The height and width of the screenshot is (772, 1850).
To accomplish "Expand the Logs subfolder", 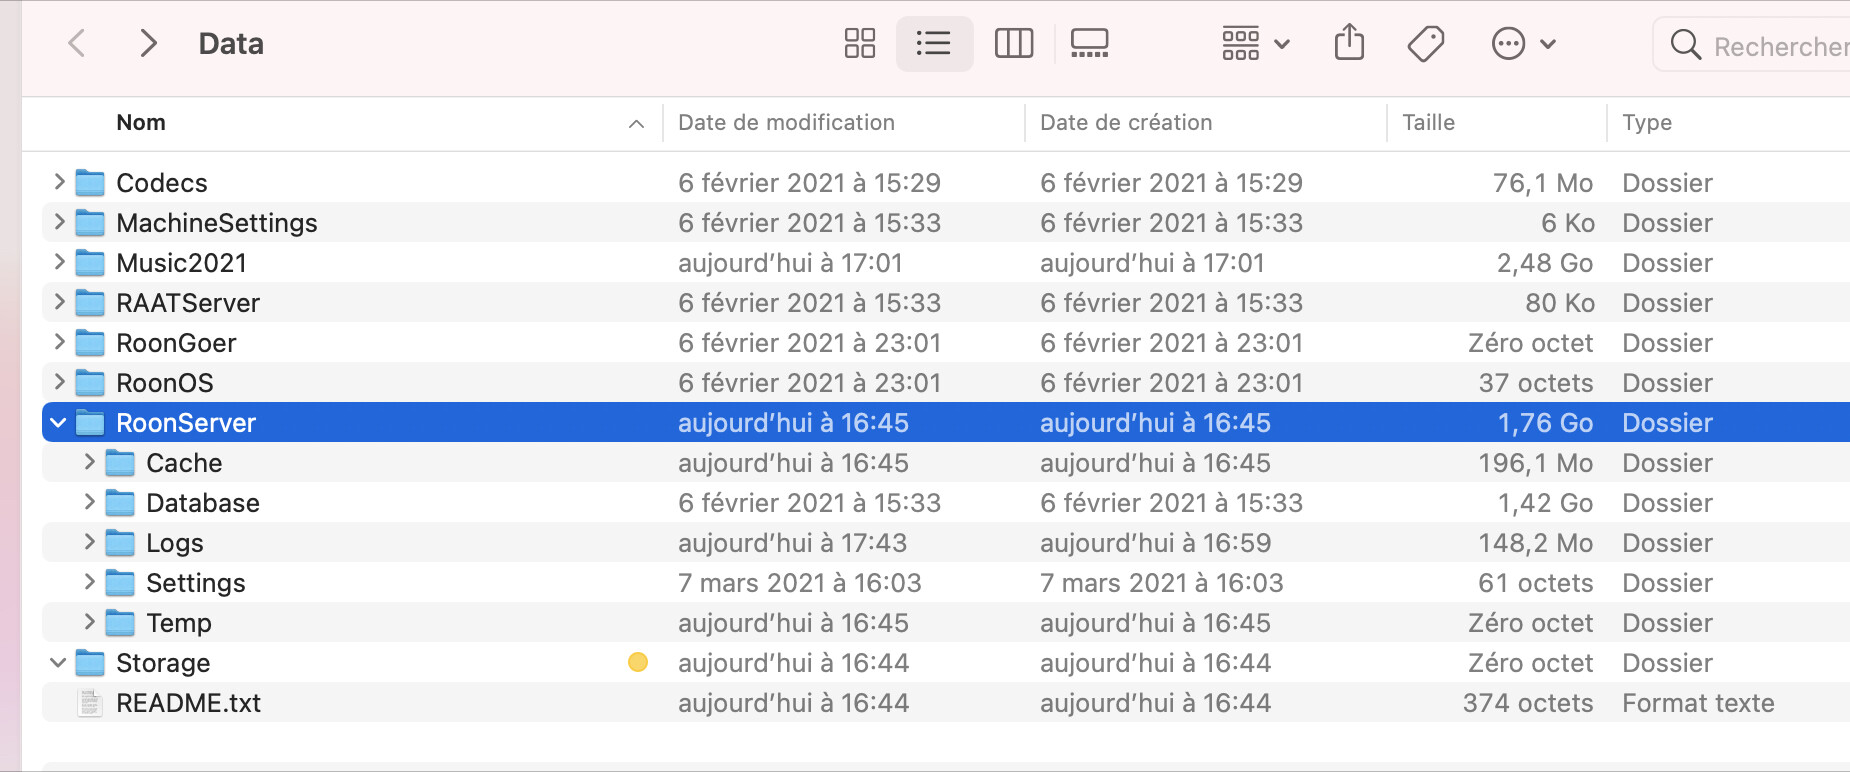I will pyautogui.click(x=89, y=541).
